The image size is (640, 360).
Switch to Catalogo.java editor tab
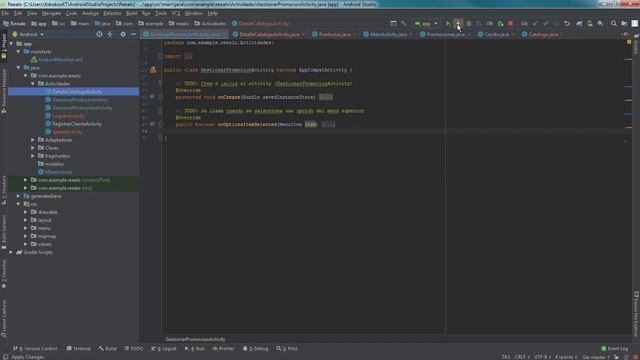tap(543, 34)
